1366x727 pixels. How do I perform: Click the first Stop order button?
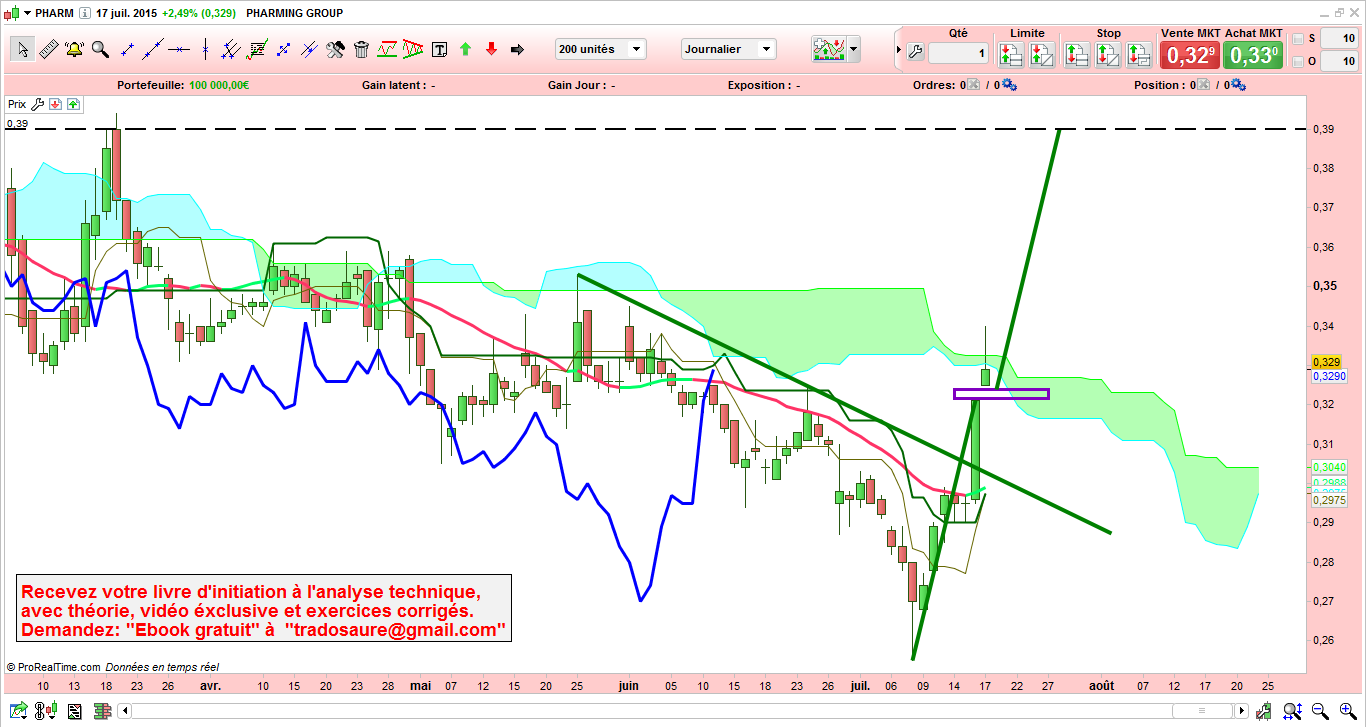[x=1076, y=54]
